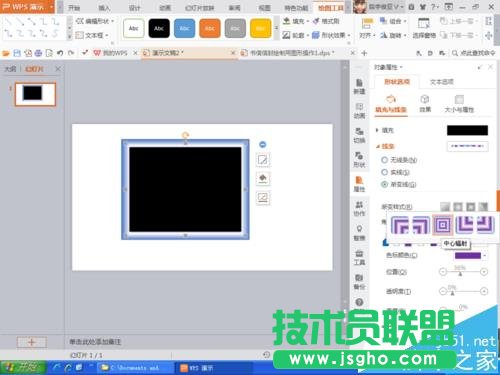
Task: Open the 插入 insert ribbon tab
Action: pyautogui.click(x=104, y=7)
